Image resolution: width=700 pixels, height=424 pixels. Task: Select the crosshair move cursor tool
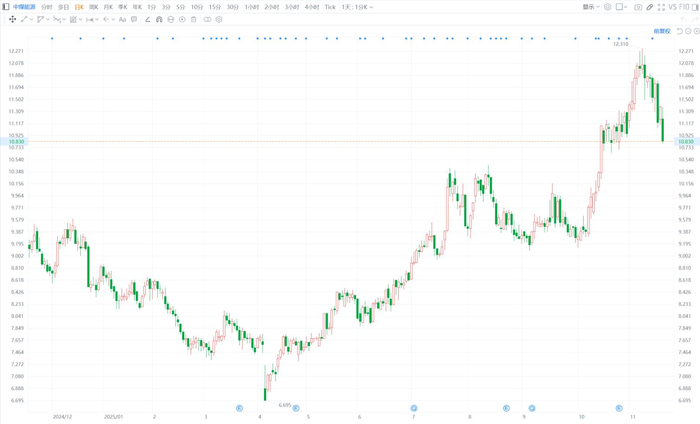(12, 19)
